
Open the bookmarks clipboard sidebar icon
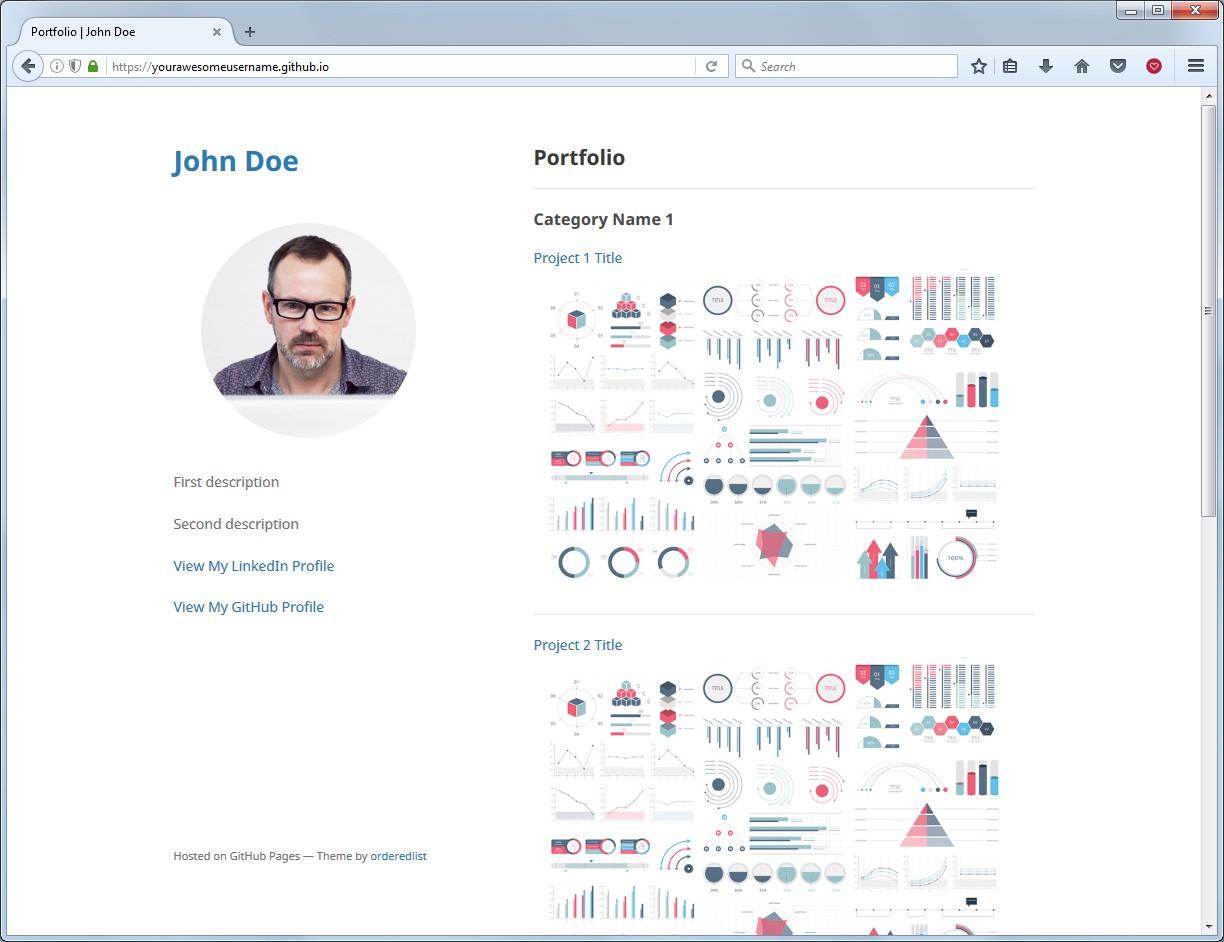pyautogui.click(x=1010, y=66)
